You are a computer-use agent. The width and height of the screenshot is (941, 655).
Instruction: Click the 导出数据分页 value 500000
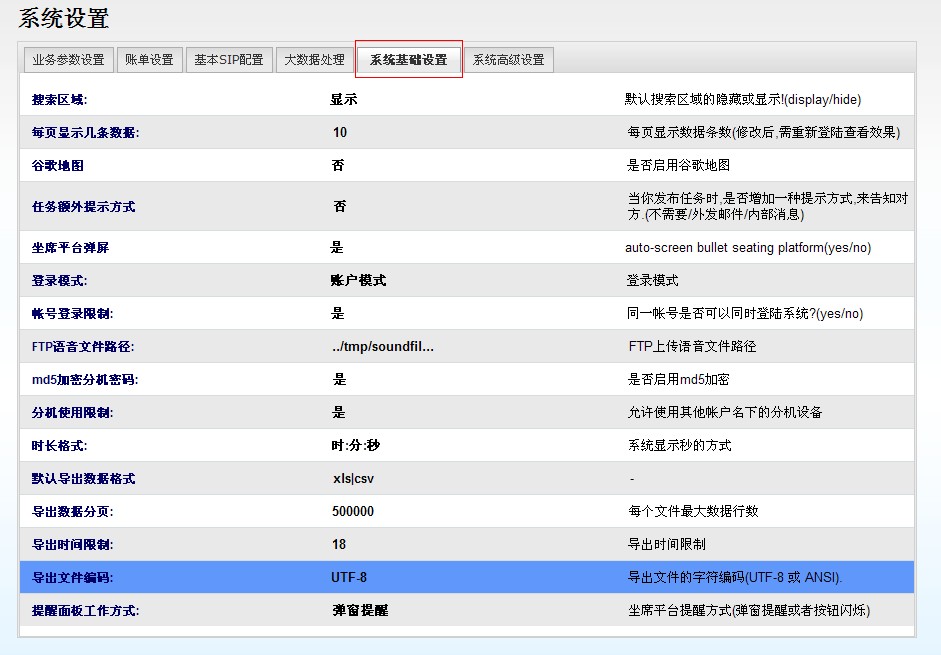point(353,512)
